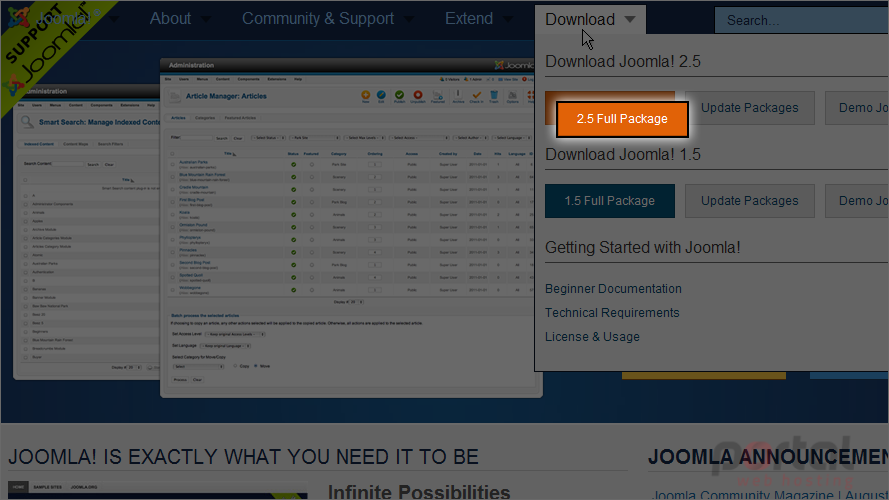Screen dimensions: 889x500
Task: Click the orange 2.5 Full Package button
Action: (622, 119)
